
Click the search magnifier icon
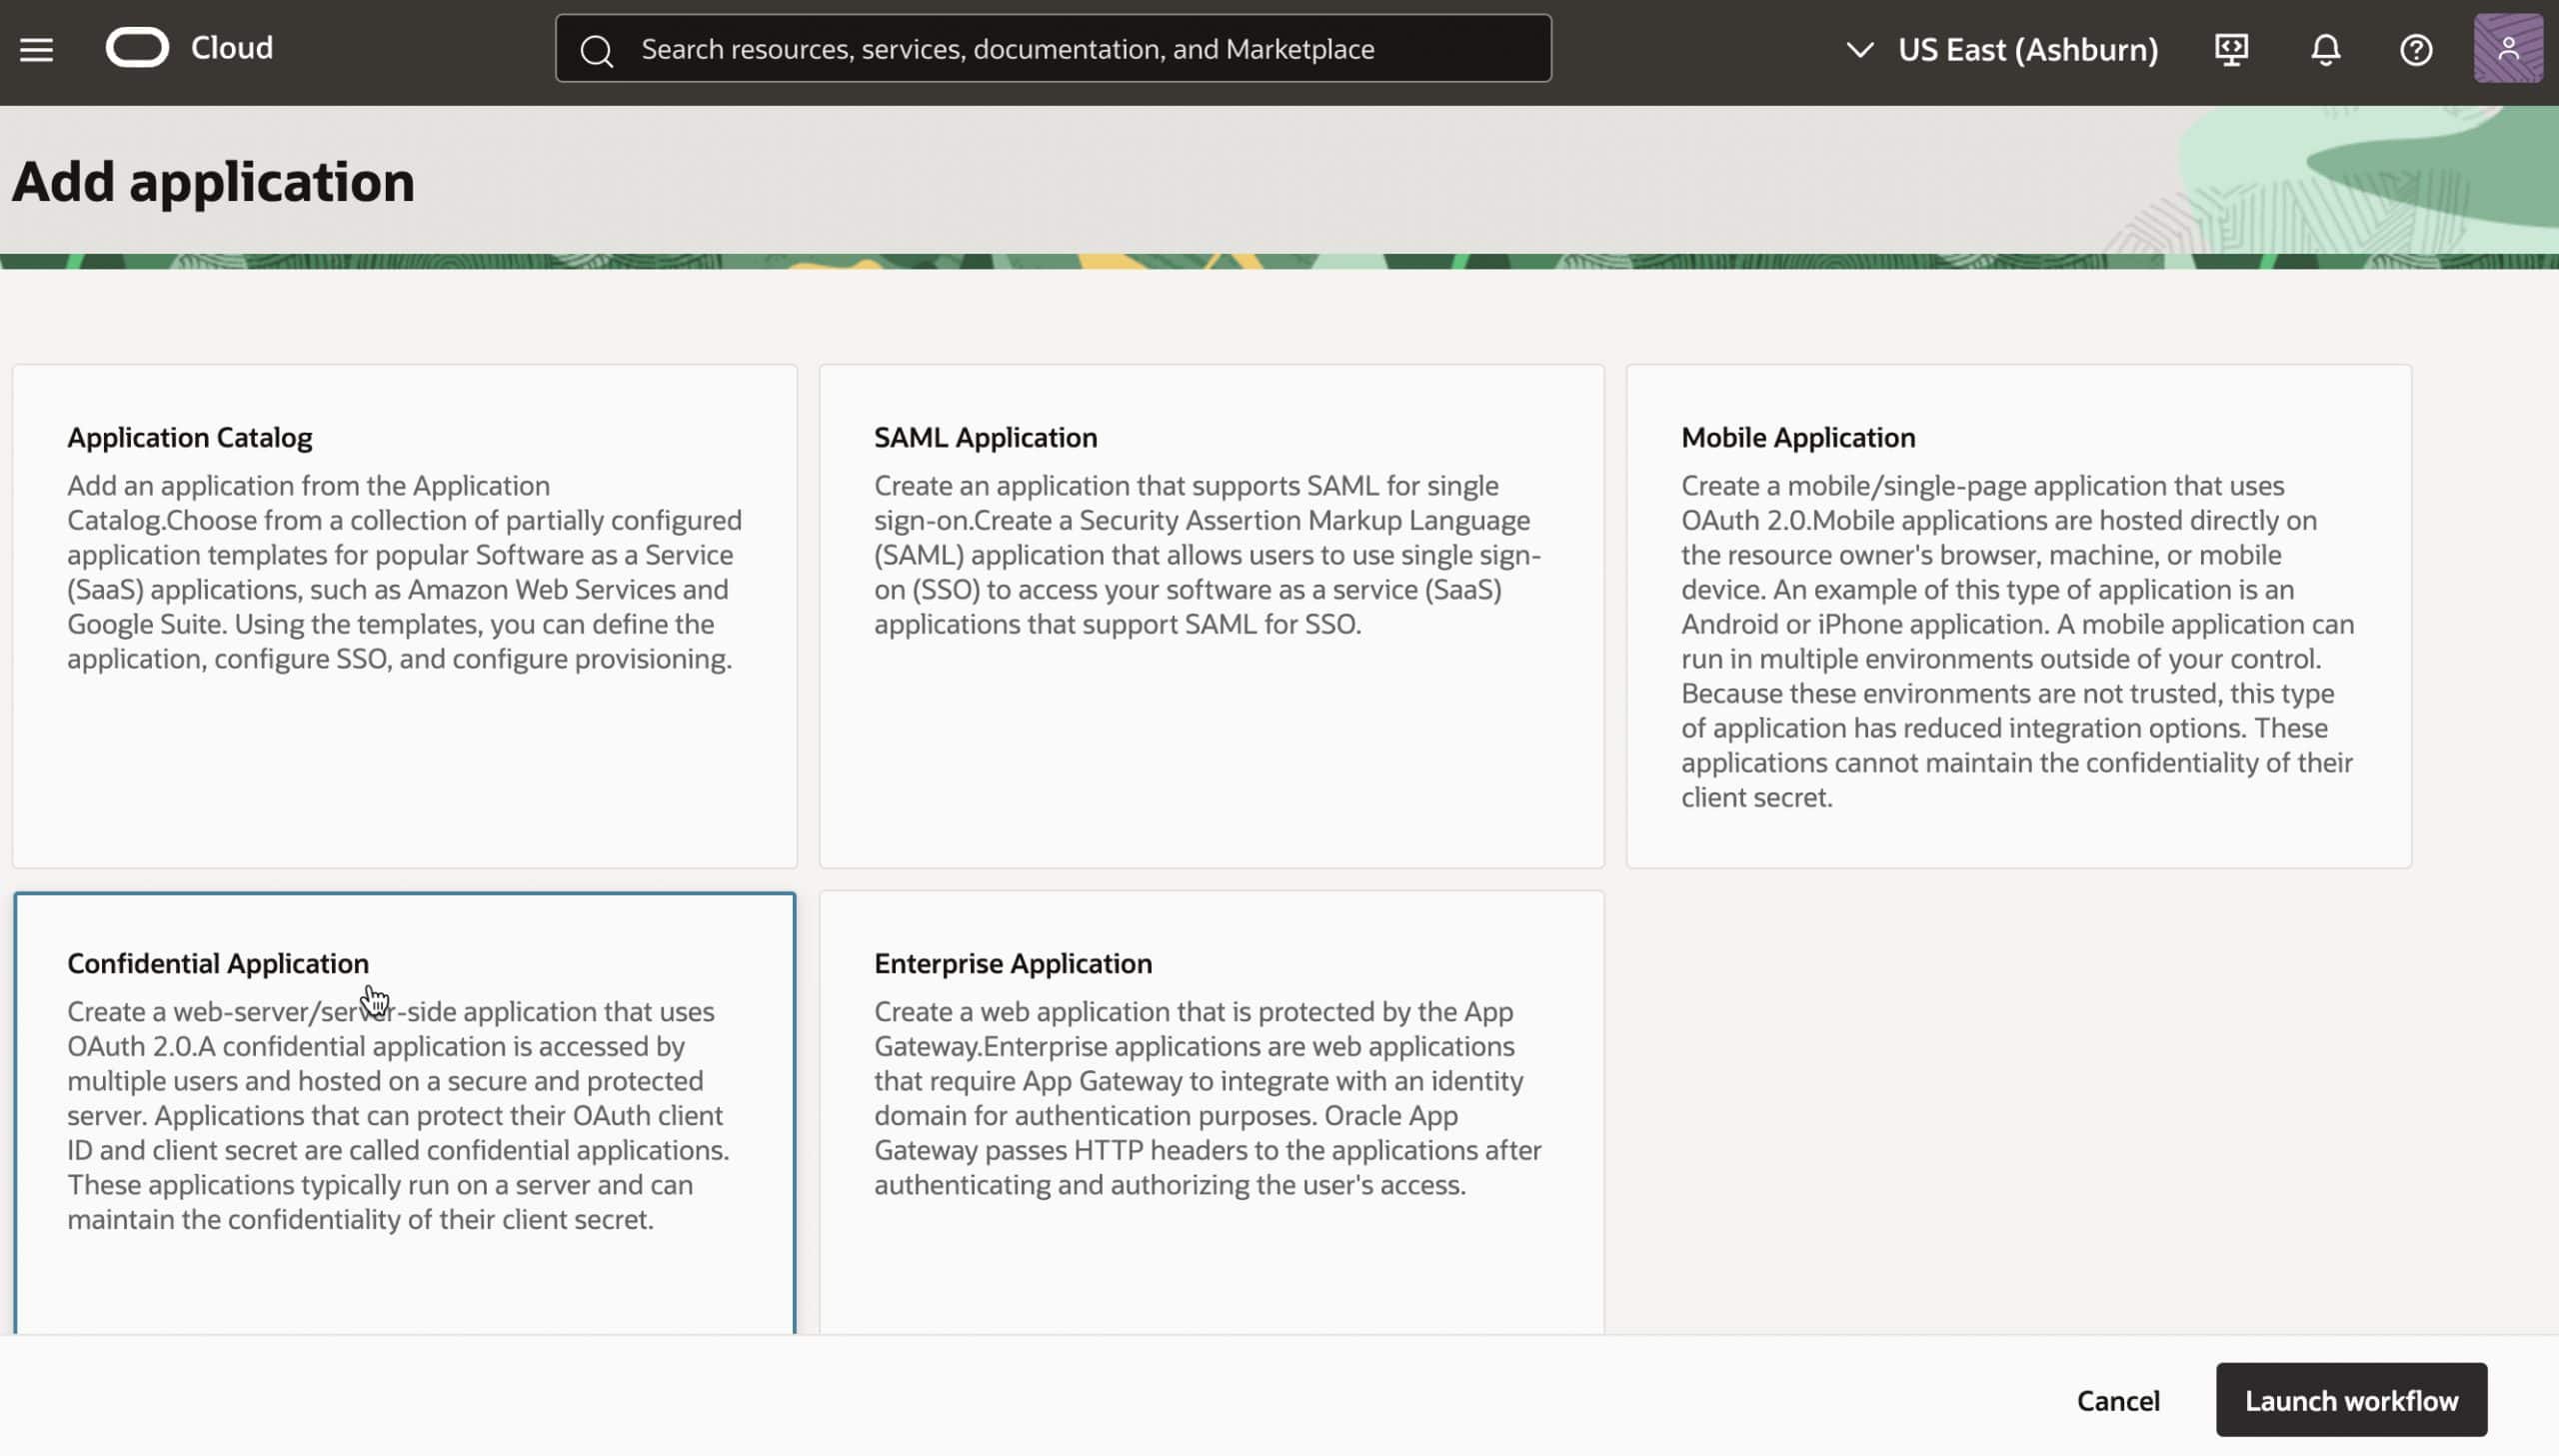pos(597,50)
